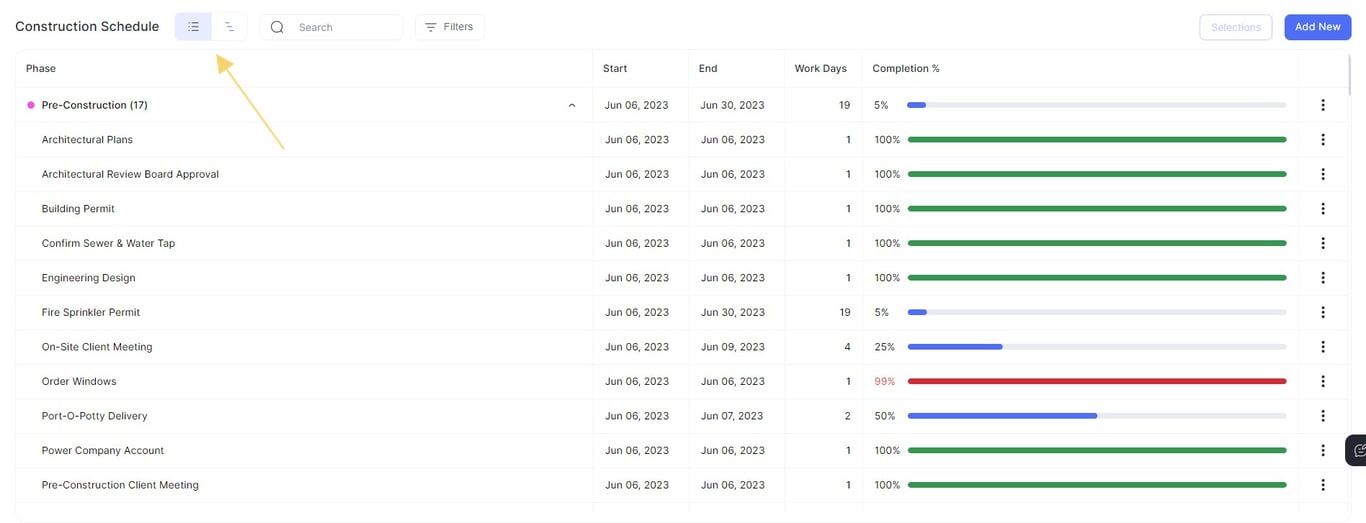
Task: Select the On-Site Client Meeting task name
Action: click(97, 347)
